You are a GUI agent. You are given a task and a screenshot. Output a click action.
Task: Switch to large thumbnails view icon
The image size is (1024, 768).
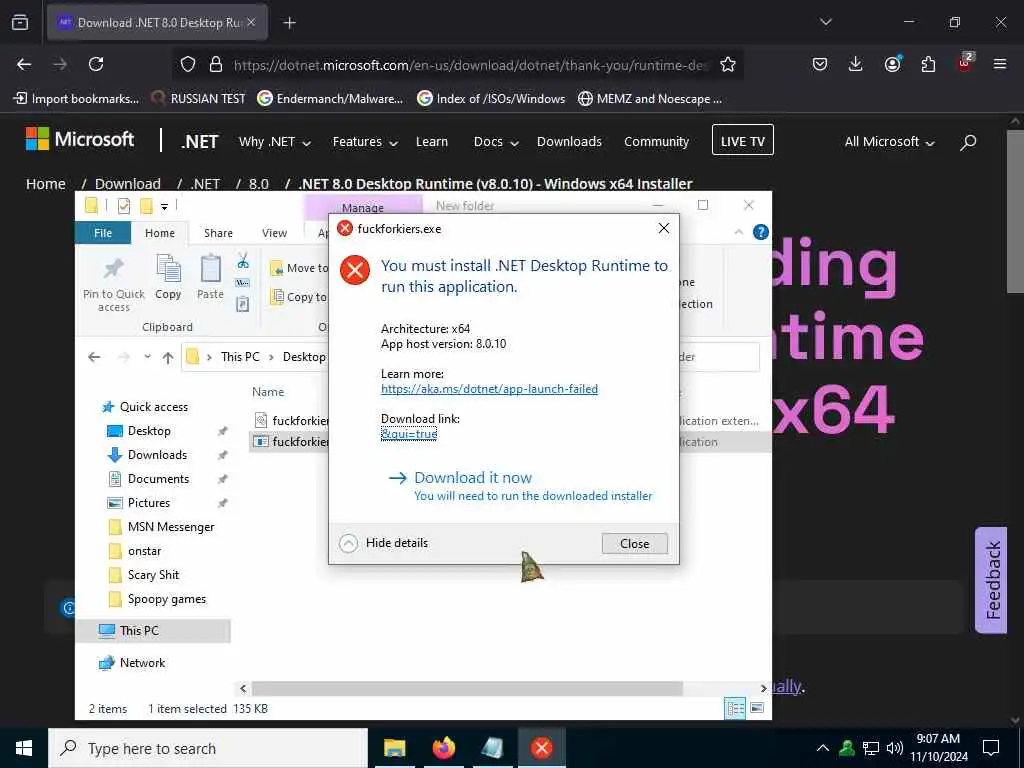coord(757,708)
